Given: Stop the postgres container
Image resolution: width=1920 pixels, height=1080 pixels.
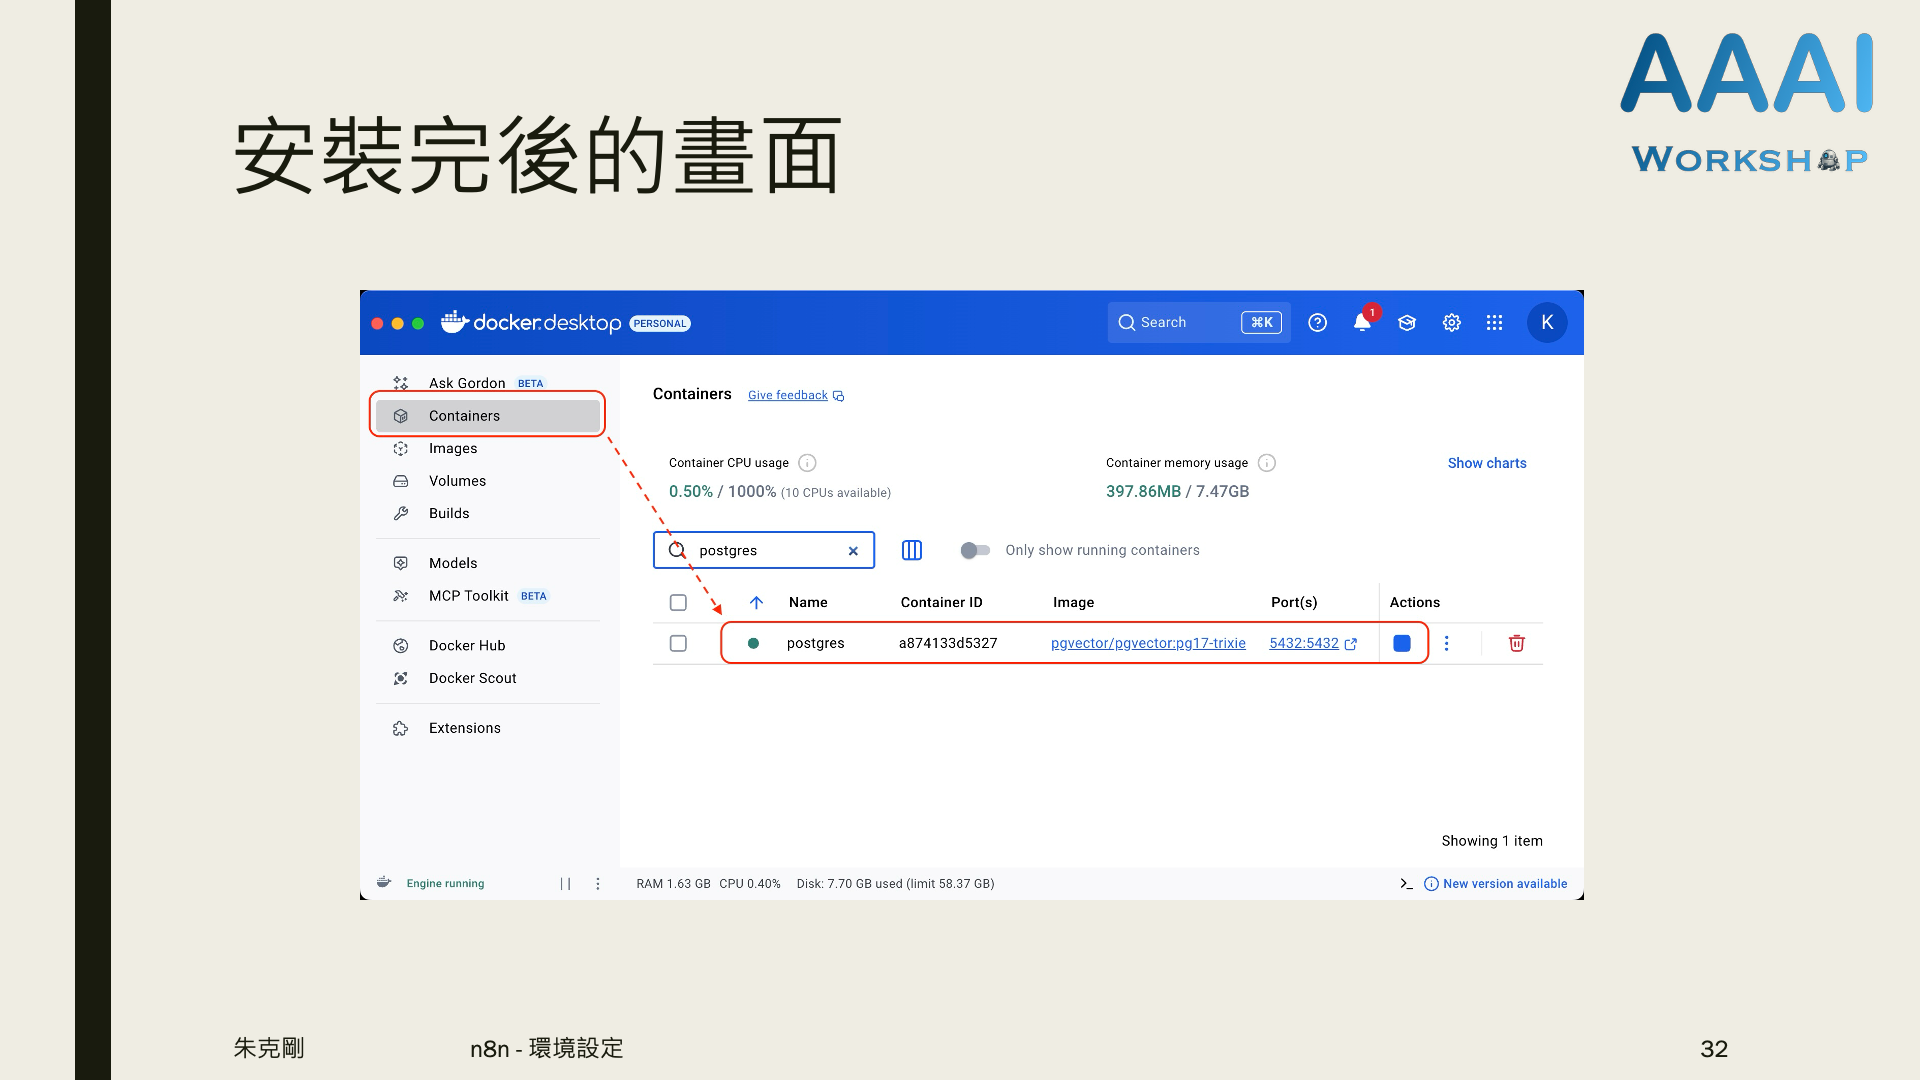Looking at the screenshot, I should [x=1402, y=643].
